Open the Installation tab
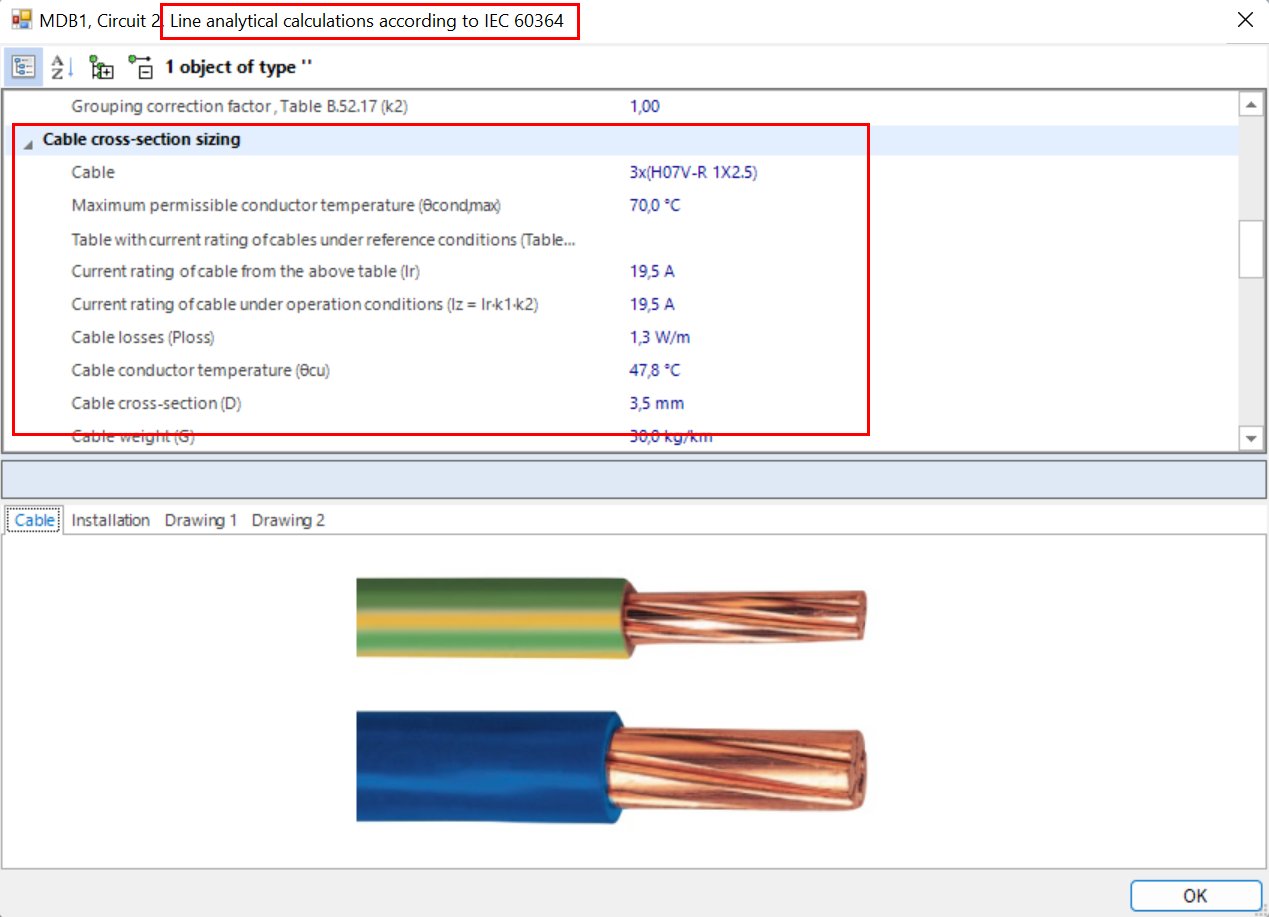The width and height of the screenshot is (1269, 917). [x=110, y=520]
